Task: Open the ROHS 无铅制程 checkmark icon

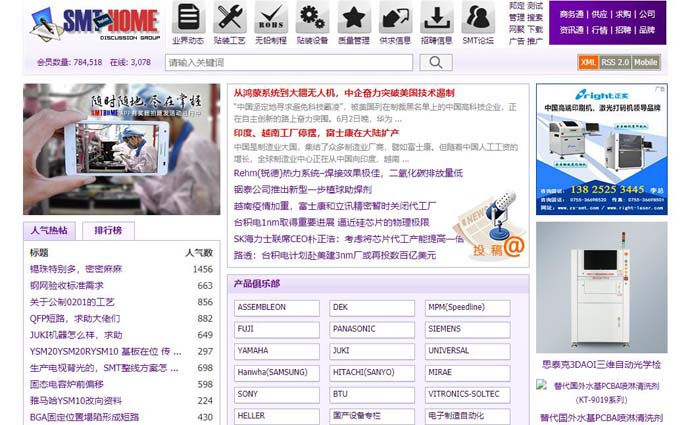Action: [271, 17]
